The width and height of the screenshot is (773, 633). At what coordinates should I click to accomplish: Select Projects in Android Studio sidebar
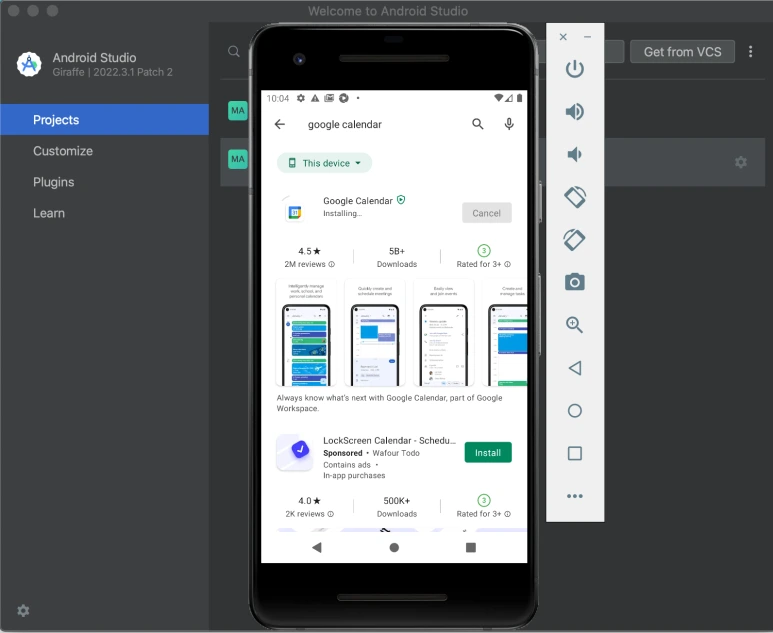105,120
